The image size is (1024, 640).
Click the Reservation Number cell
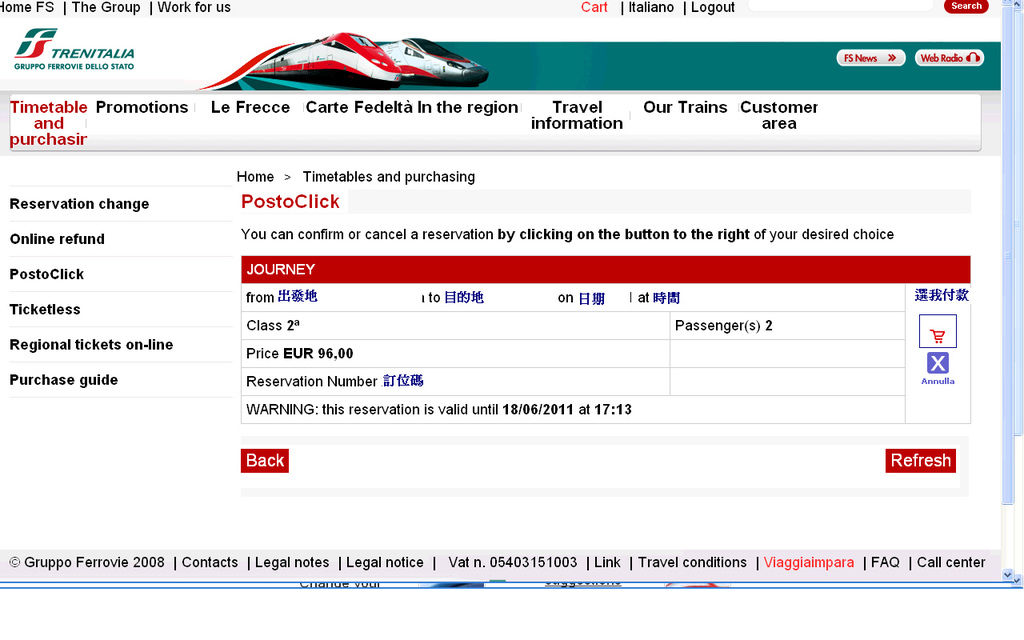(x=455, y=381)
